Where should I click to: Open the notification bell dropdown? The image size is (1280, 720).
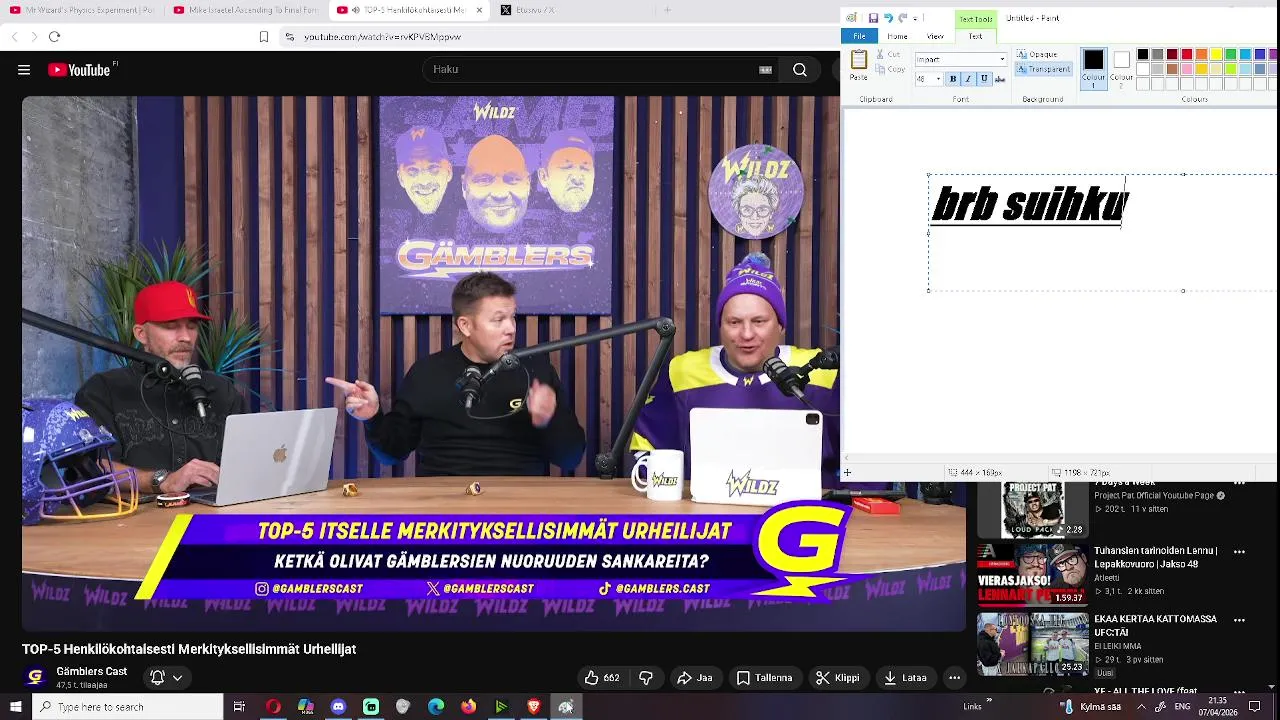(166, 677)
